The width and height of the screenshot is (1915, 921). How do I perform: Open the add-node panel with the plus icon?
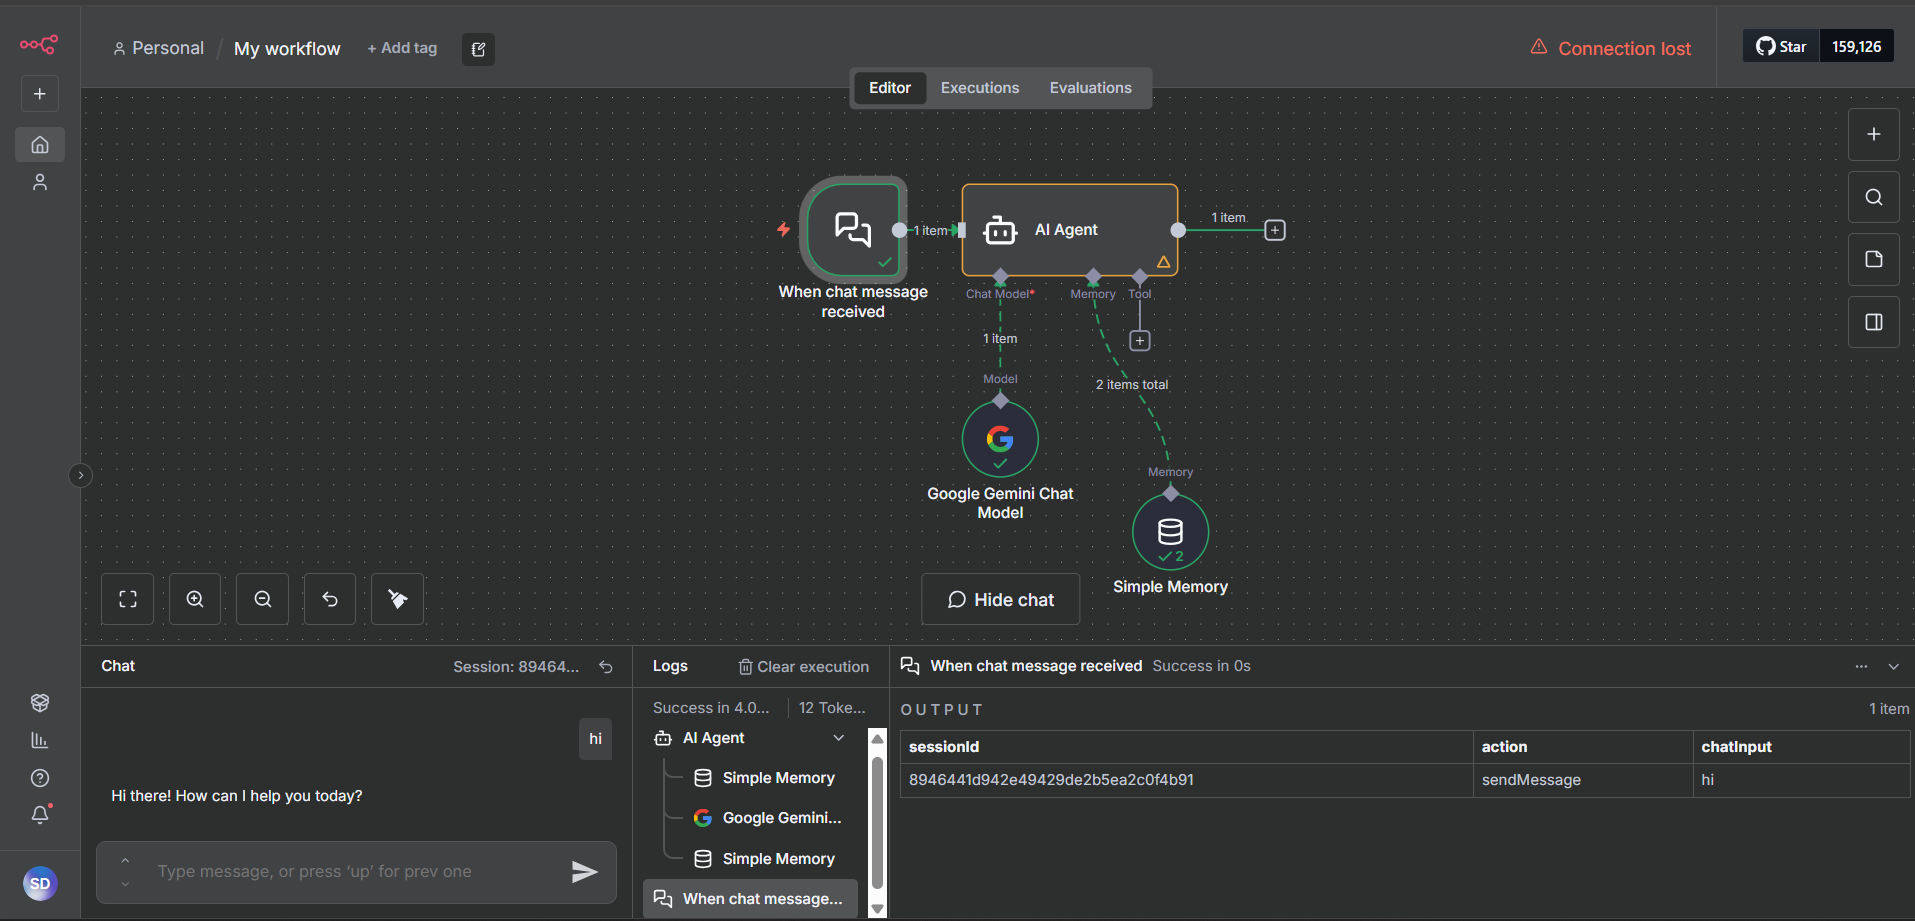click(1873, 134)
